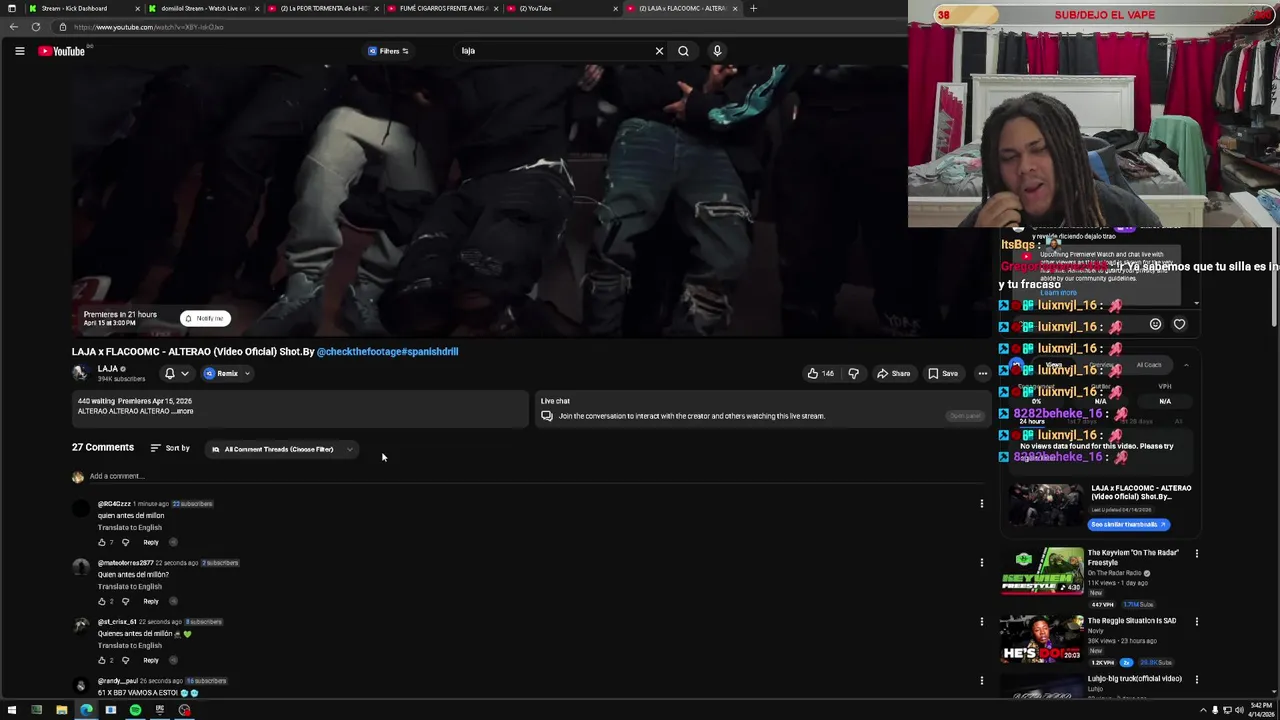Open LAJA channel name link
This screenshot has width=1280, height=720.
click(x=108, y=369)
